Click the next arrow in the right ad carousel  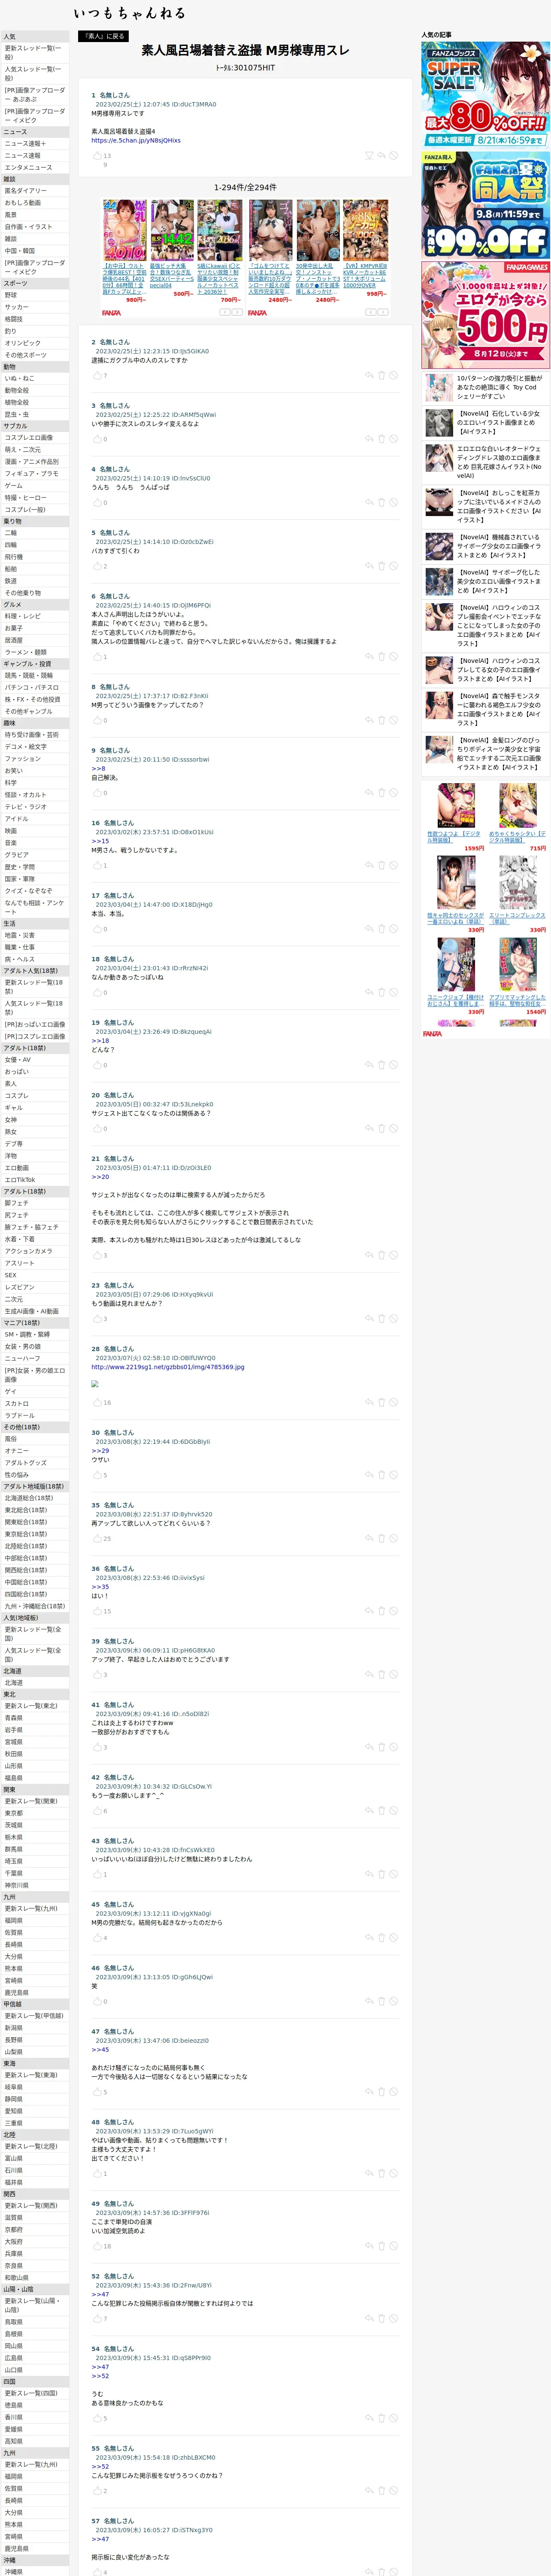click(x=384, y=312)
